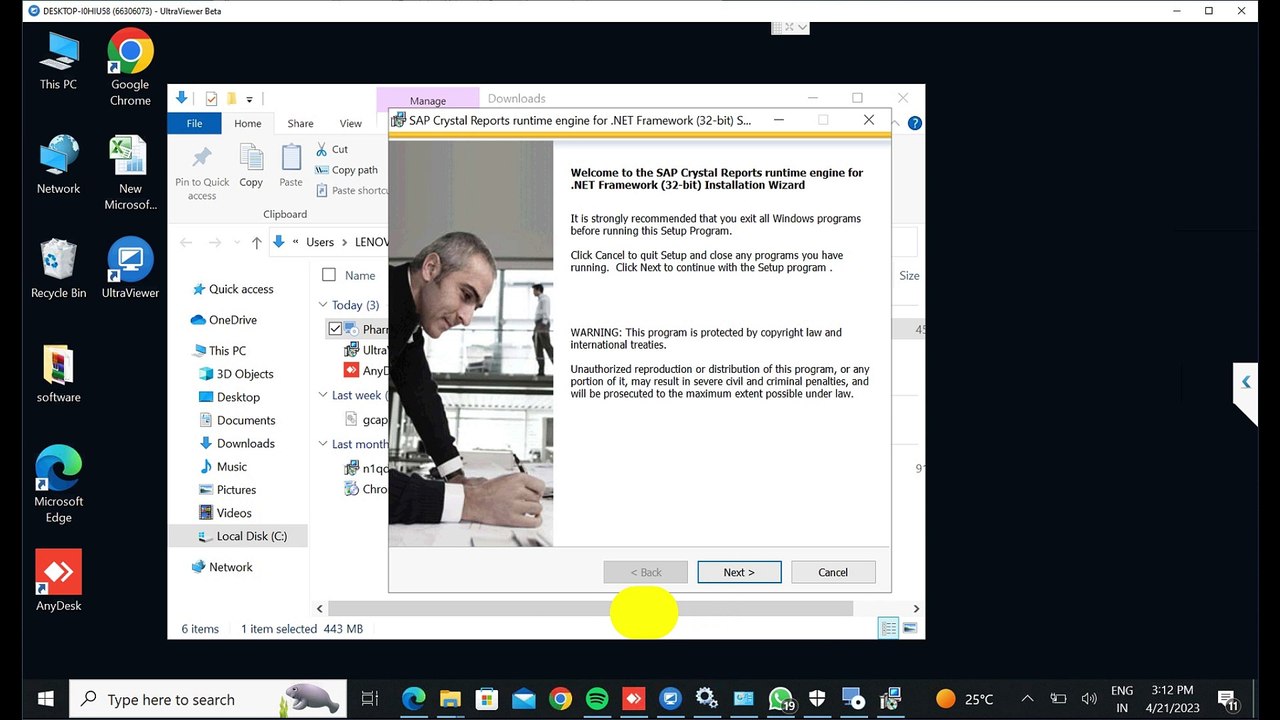Open Videos folder in navigation pane

click(225, 512)
